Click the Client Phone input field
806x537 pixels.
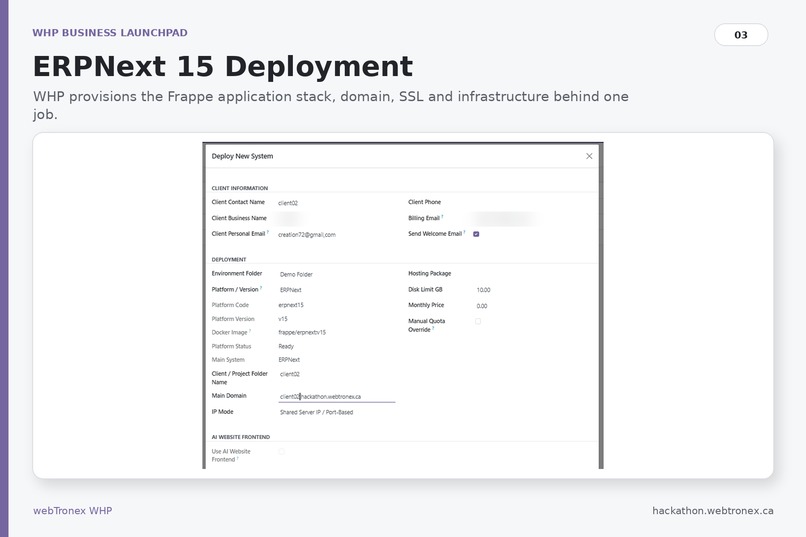tap(534, 202)
